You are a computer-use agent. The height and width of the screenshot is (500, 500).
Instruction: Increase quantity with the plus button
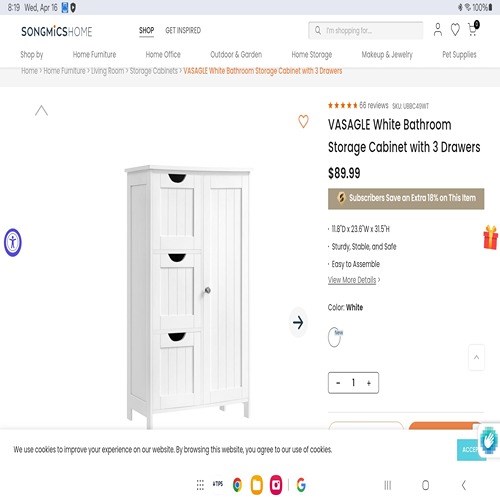(x=369, y=383)
